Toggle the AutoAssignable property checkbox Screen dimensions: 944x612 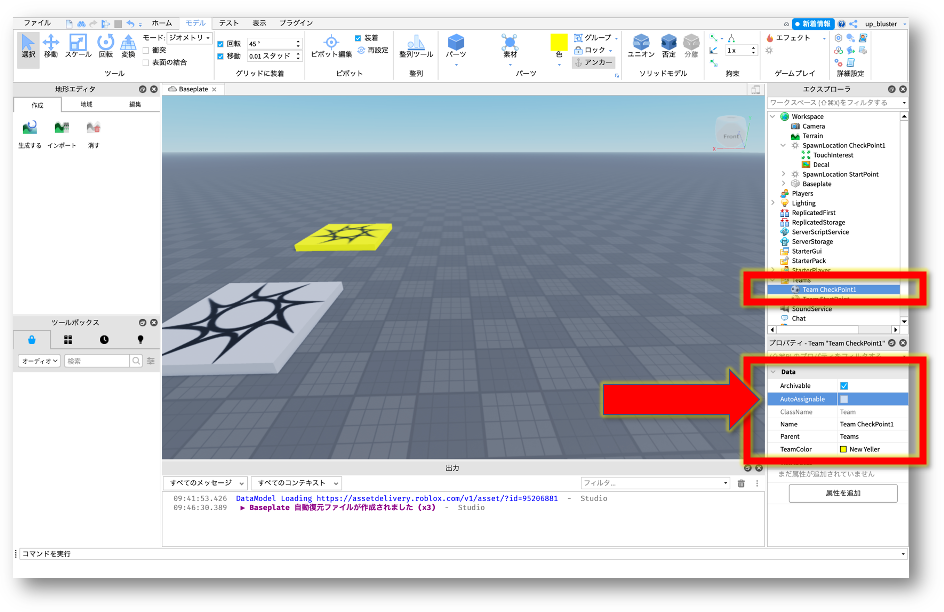[x=844, y=400]
